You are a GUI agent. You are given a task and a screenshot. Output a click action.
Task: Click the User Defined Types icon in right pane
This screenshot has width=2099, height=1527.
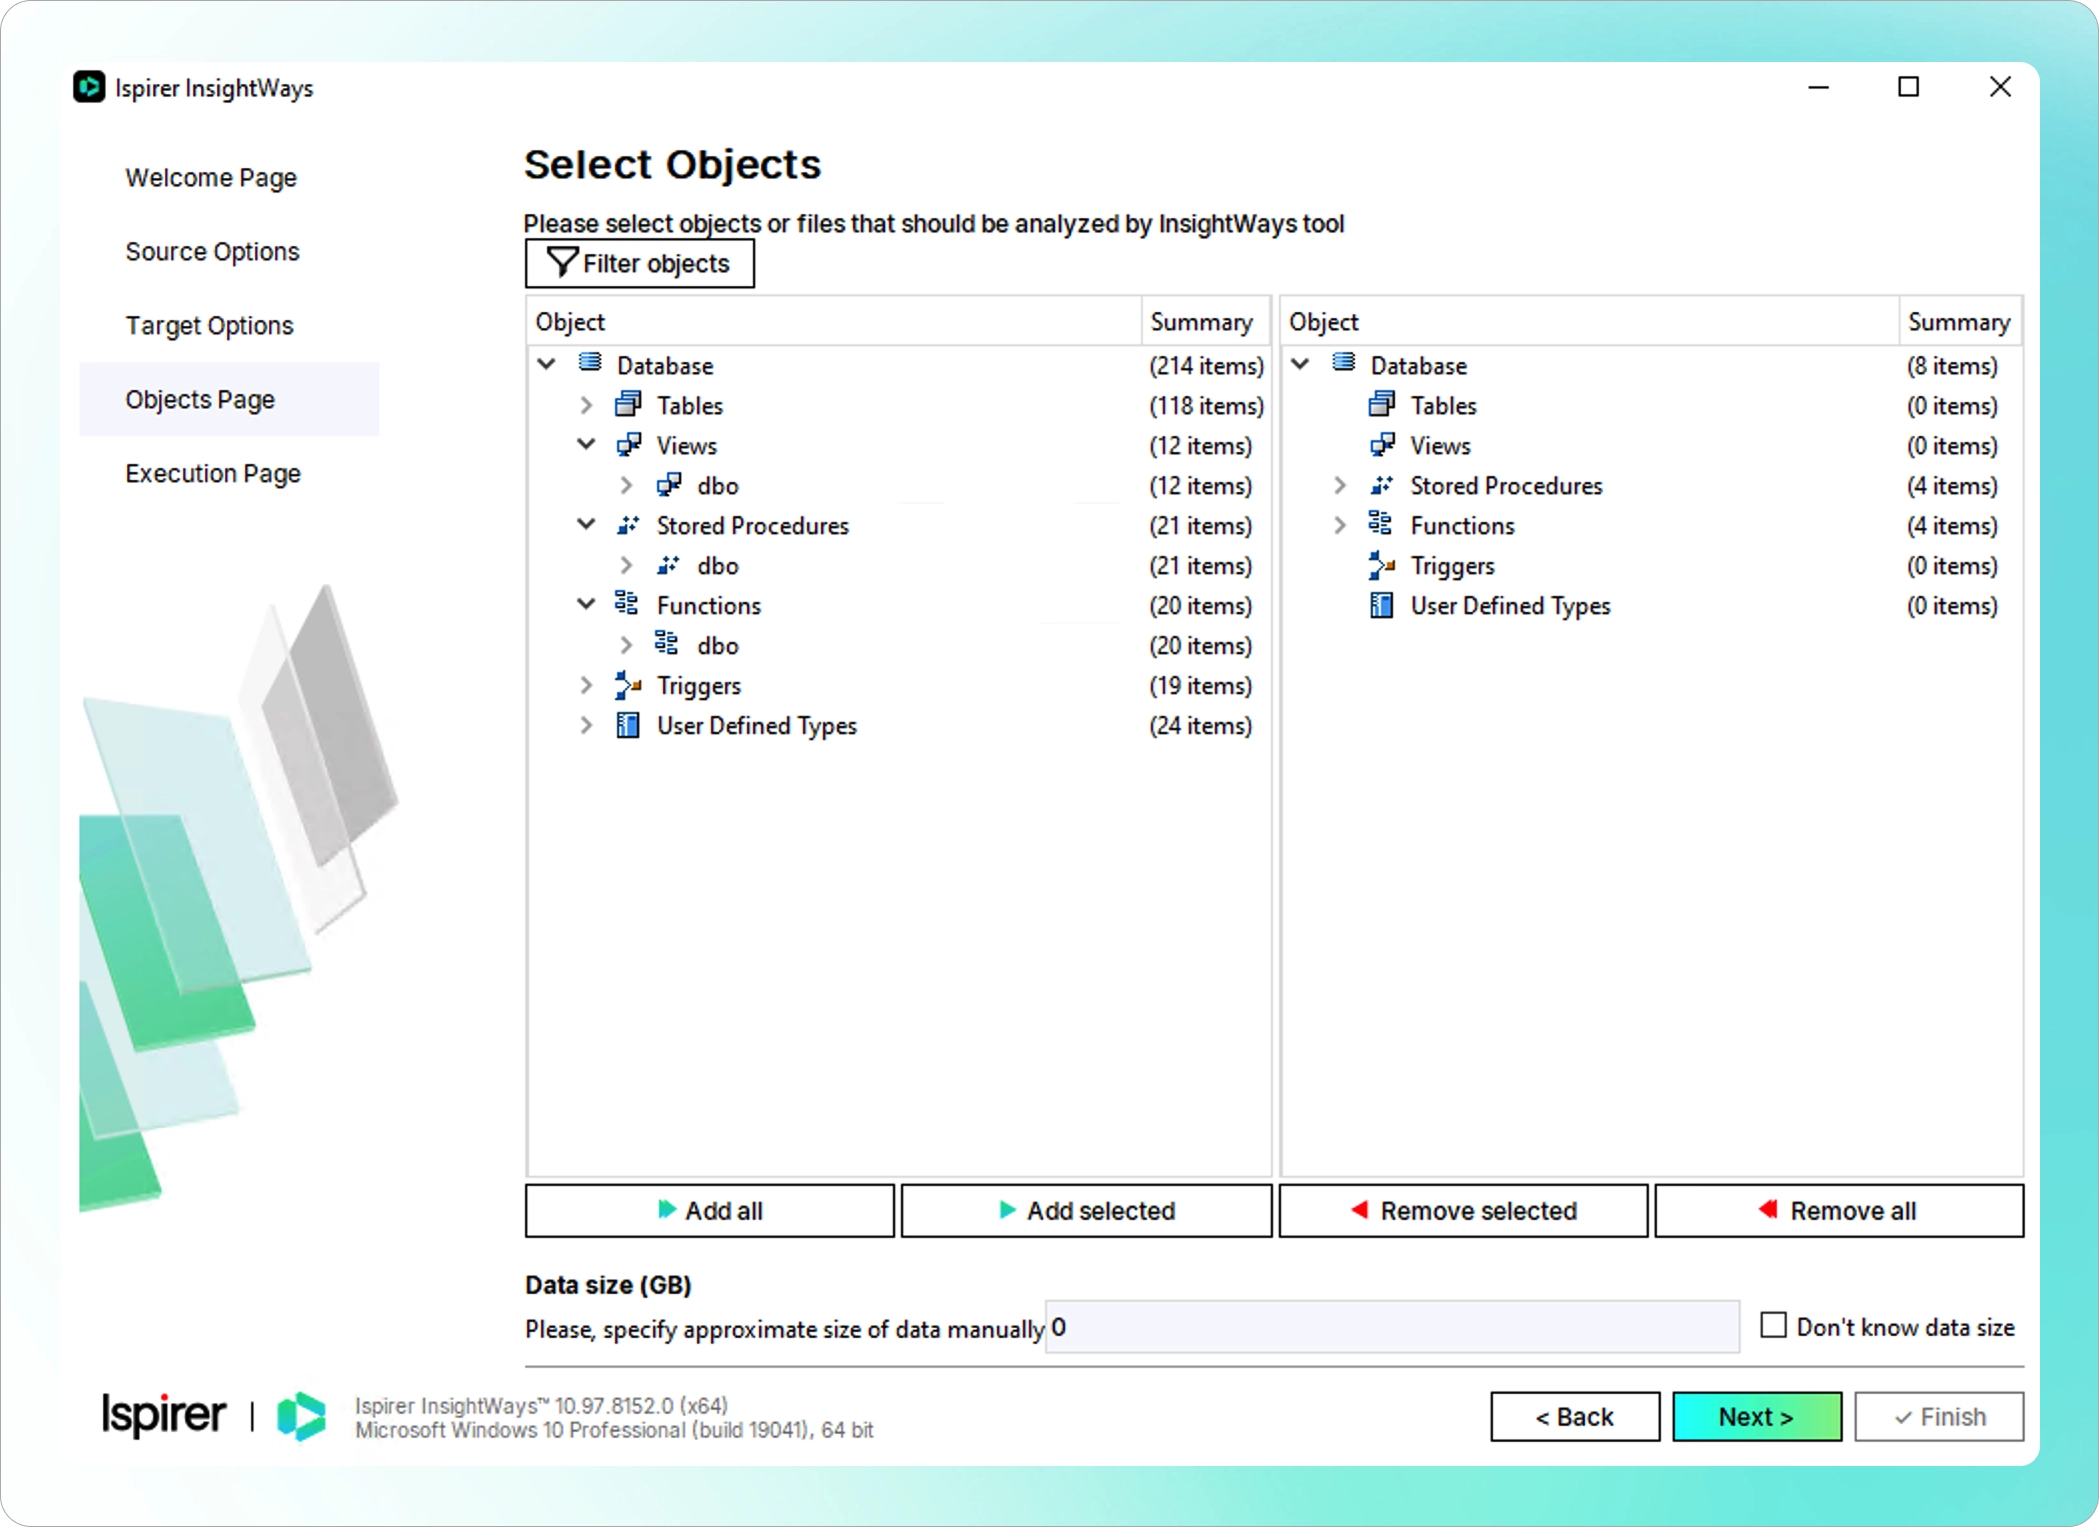tap(1382, 604)
